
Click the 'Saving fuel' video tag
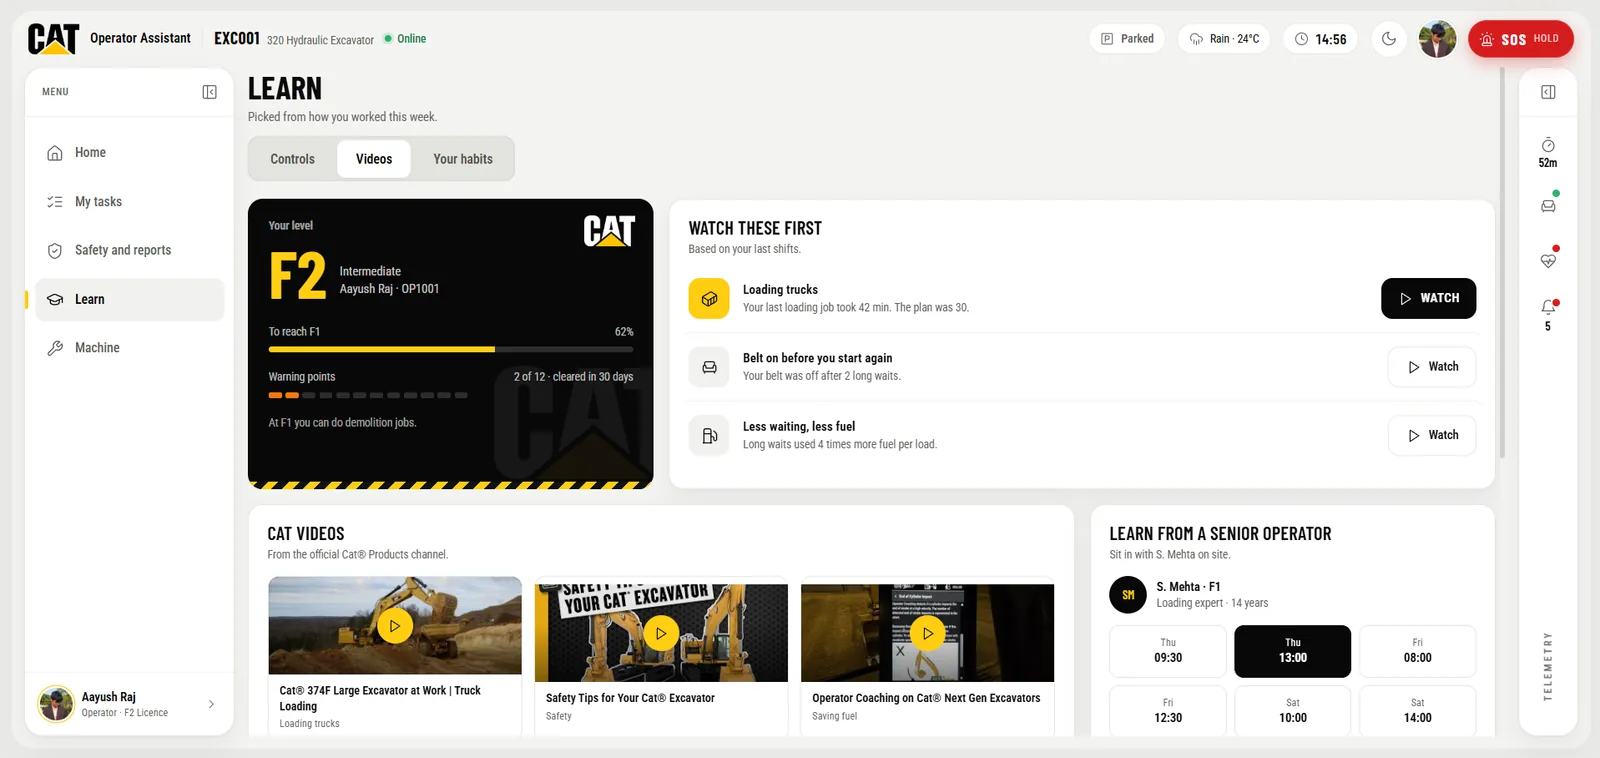pyautogui.click(x=834, y=716)
